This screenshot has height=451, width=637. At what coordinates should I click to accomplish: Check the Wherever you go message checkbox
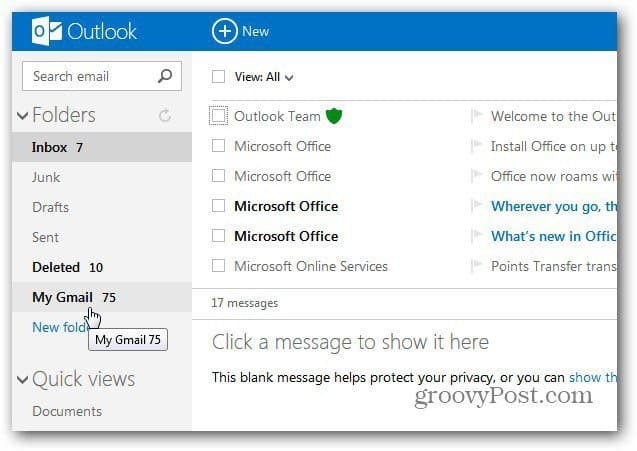coord(218,206)
